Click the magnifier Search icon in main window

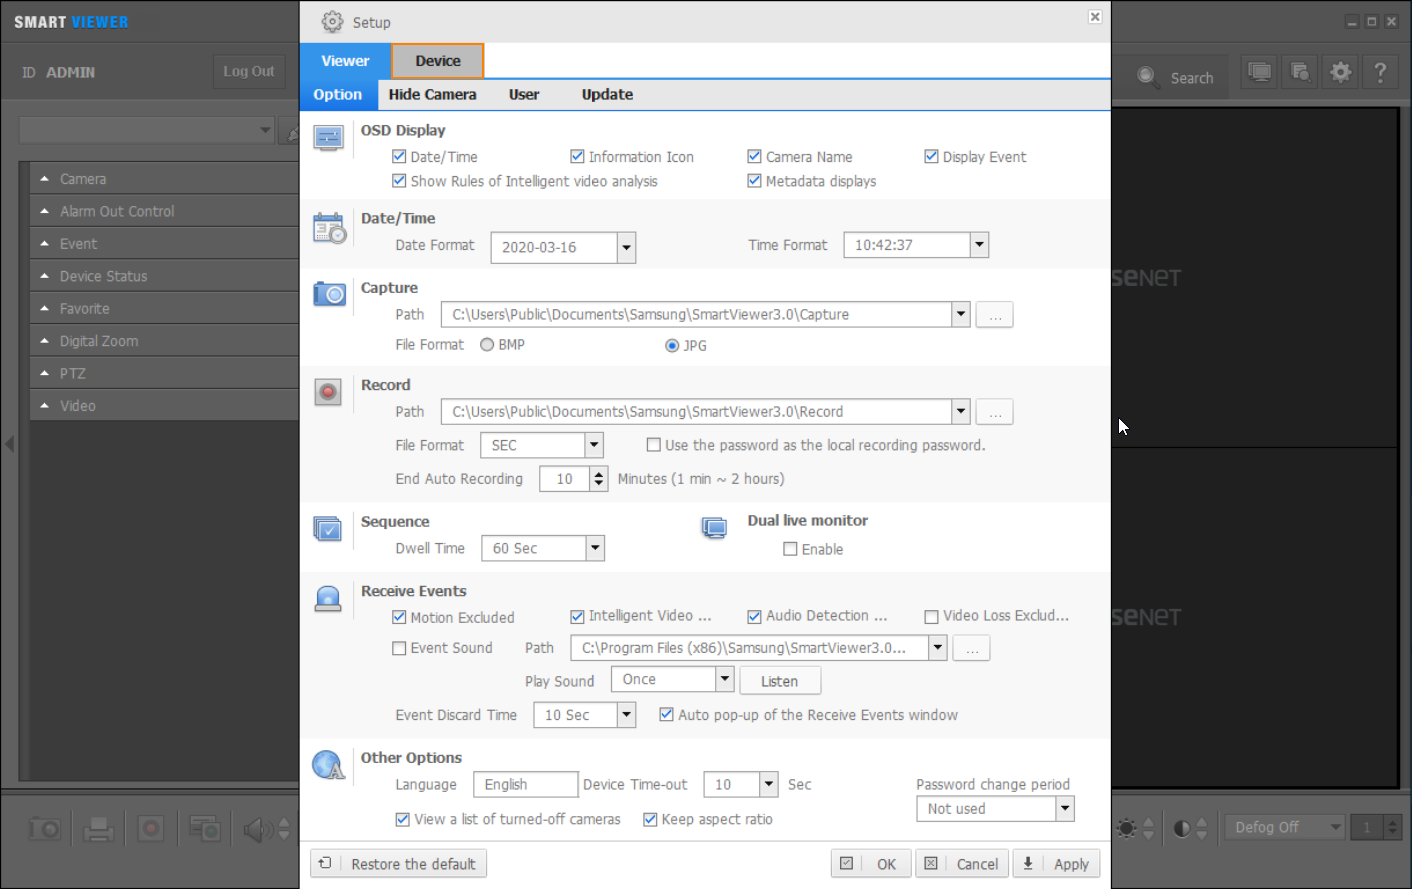click(1147, 77)
